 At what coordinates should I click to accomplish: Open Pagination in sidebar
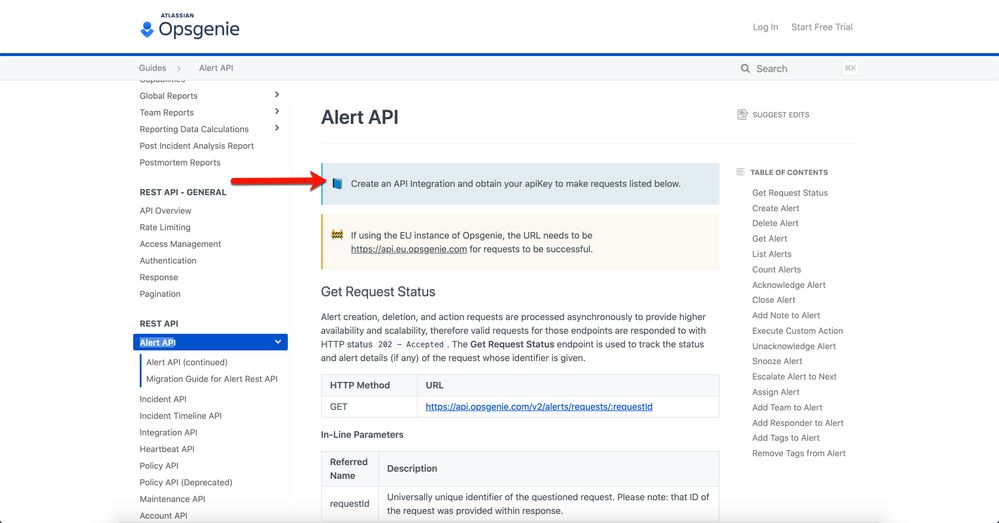coord(160,294)
